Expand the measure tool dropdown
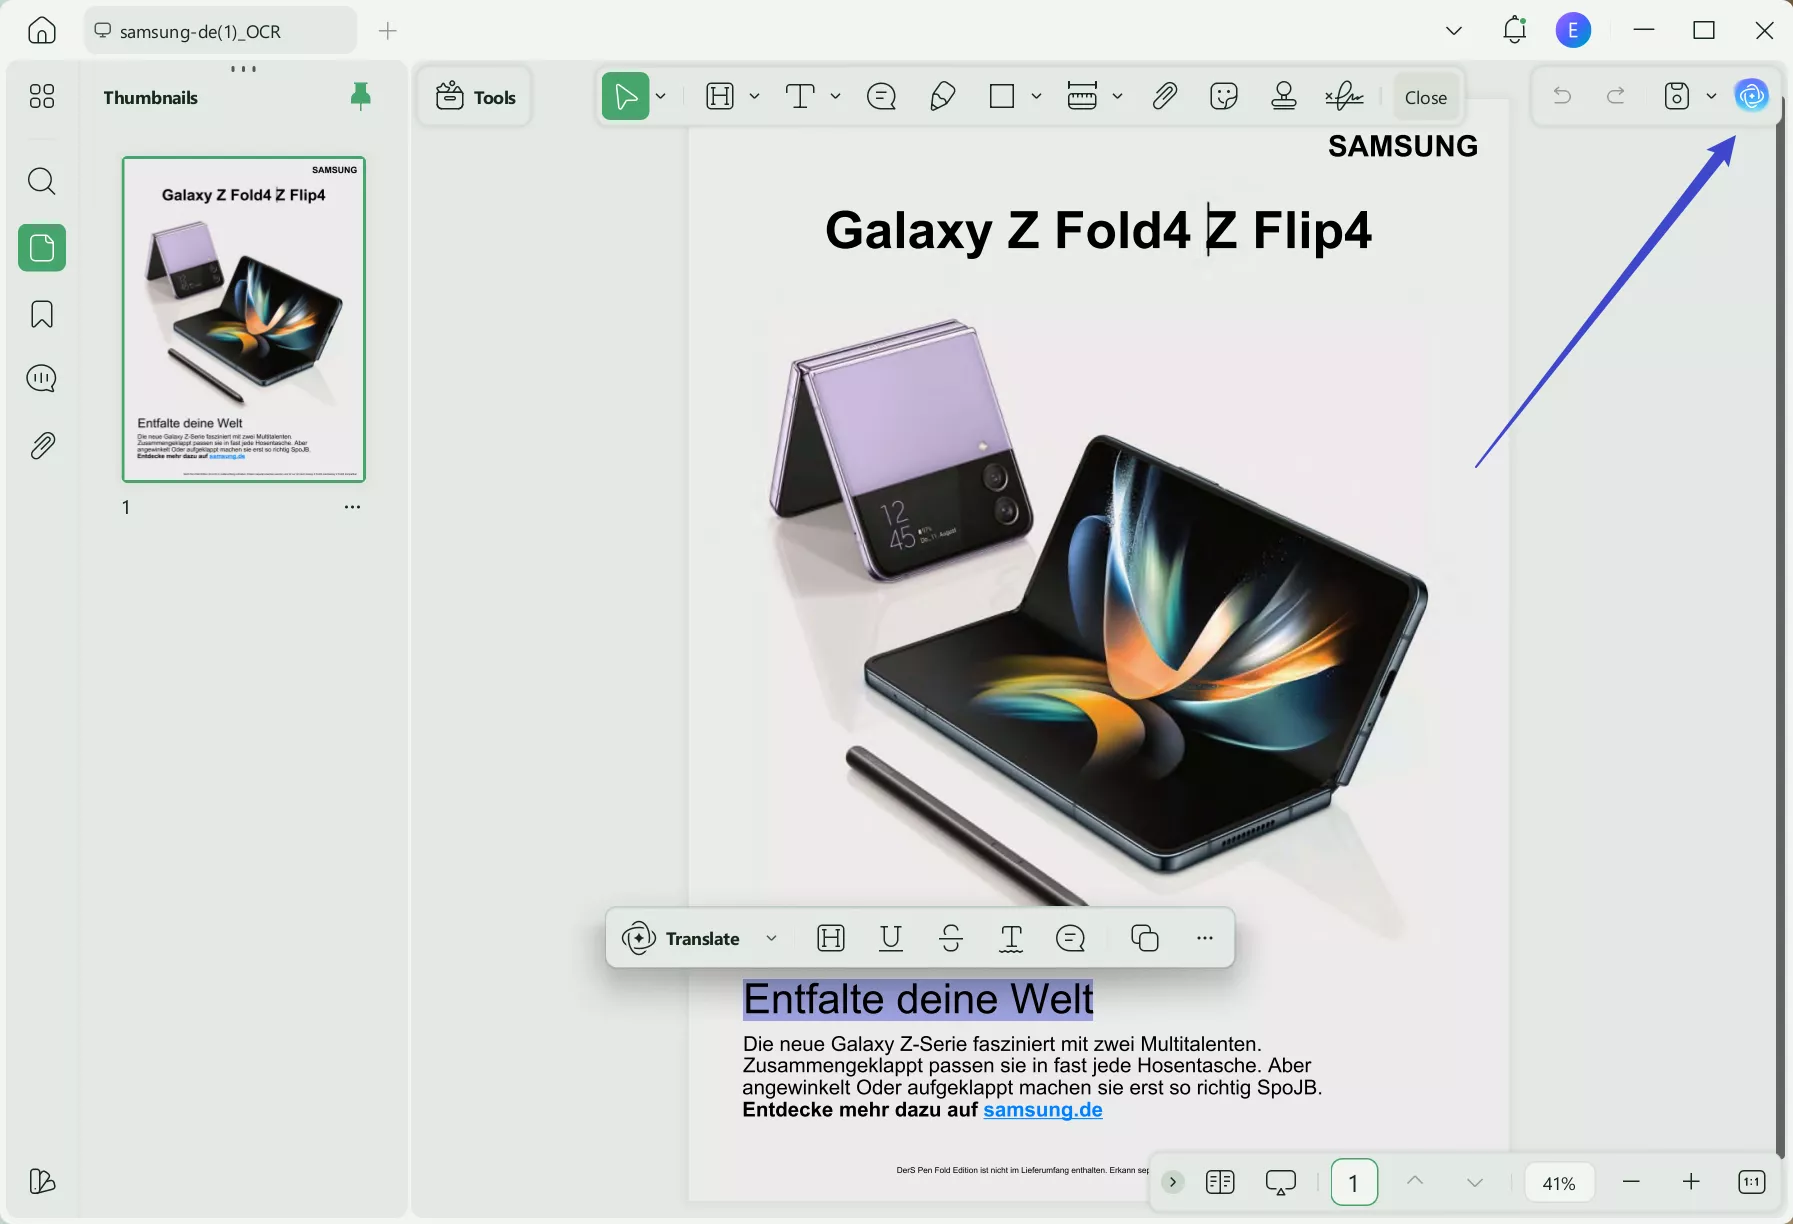Viewport: 1793px width, 1224px height. [1118, 96]
